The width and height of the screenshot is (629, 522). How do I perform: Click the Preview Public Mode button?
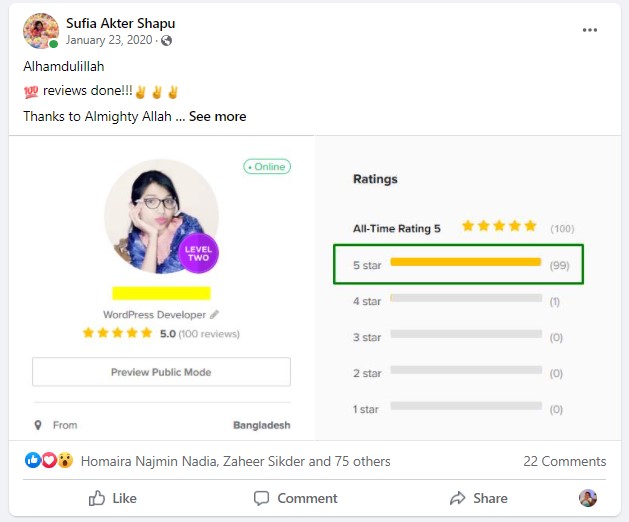(161, 372)
